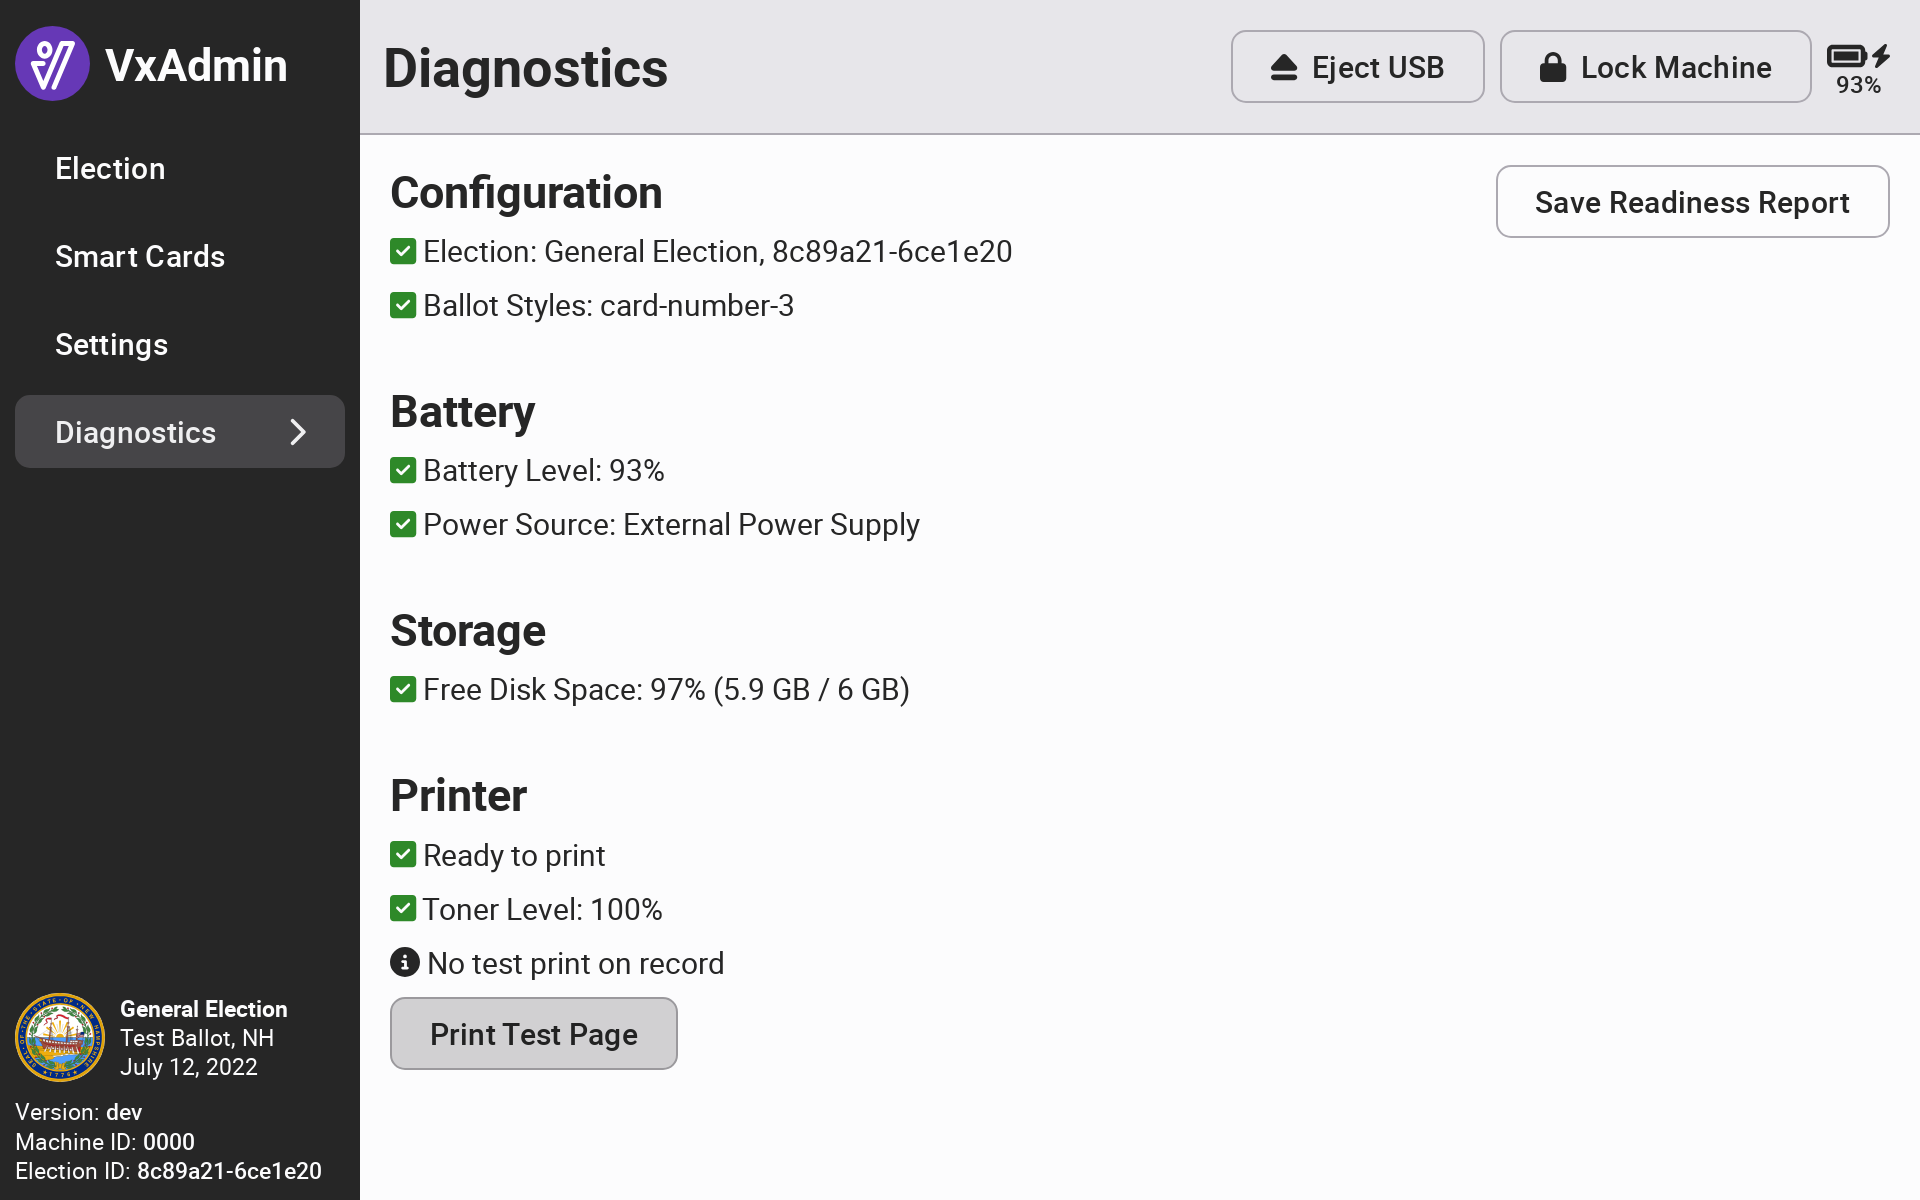Click the padlock icon on Lock Machine
Screen dimensions: 1920x1200
[1552, 67]
